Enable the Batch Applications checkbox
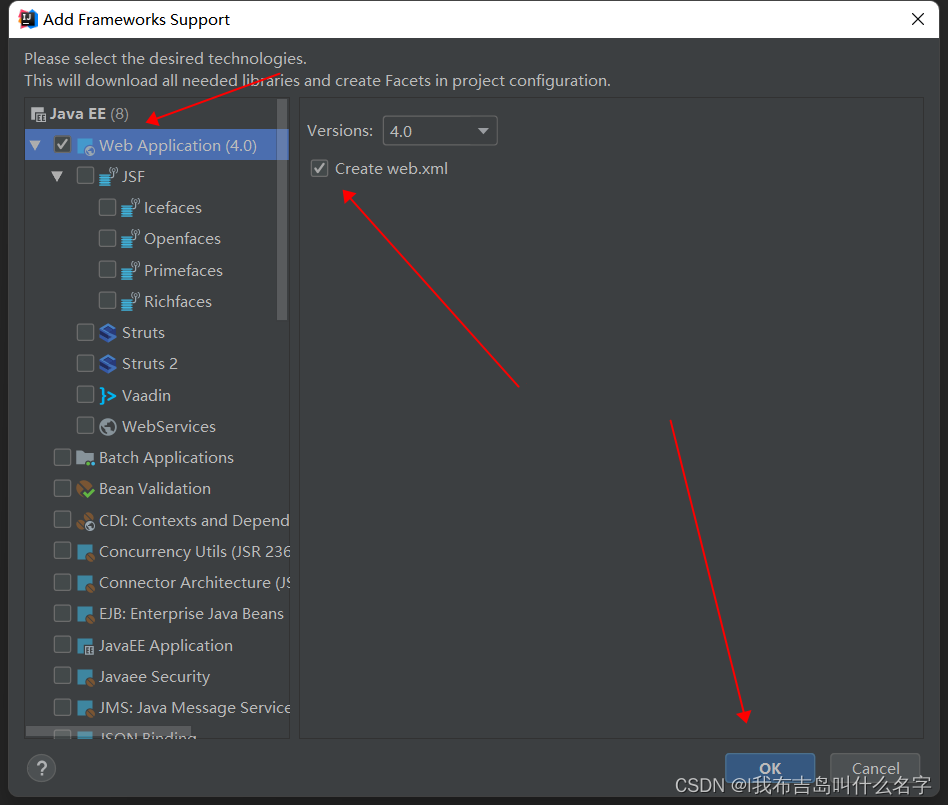The image size is (948, 805). [x=62, y=457]
